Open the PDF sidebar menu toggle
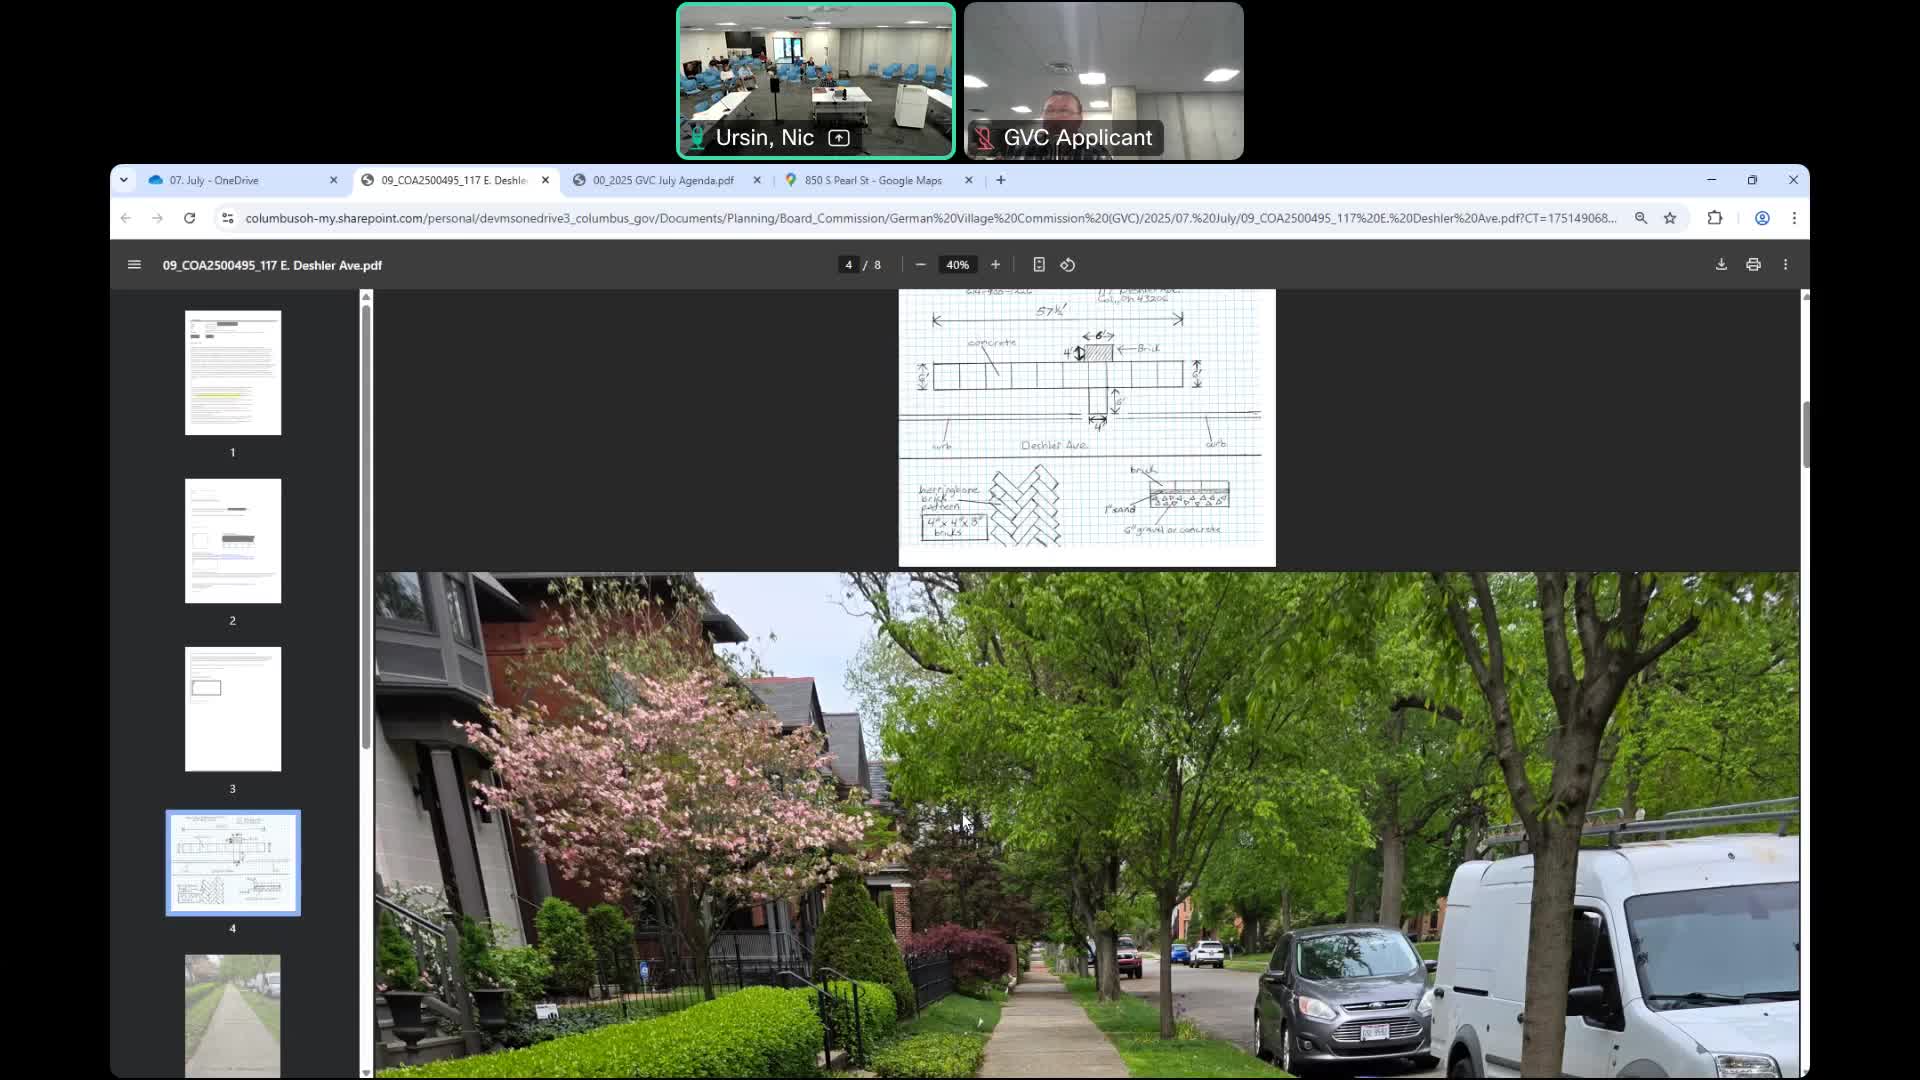 click(x=134, y=265)
